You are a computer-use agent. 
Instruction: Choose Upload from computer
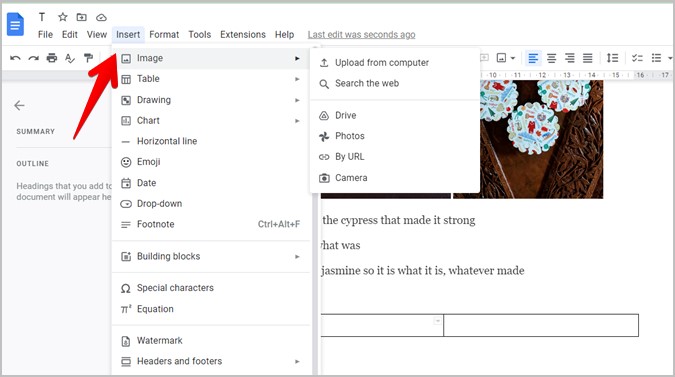tap(395, 63)
